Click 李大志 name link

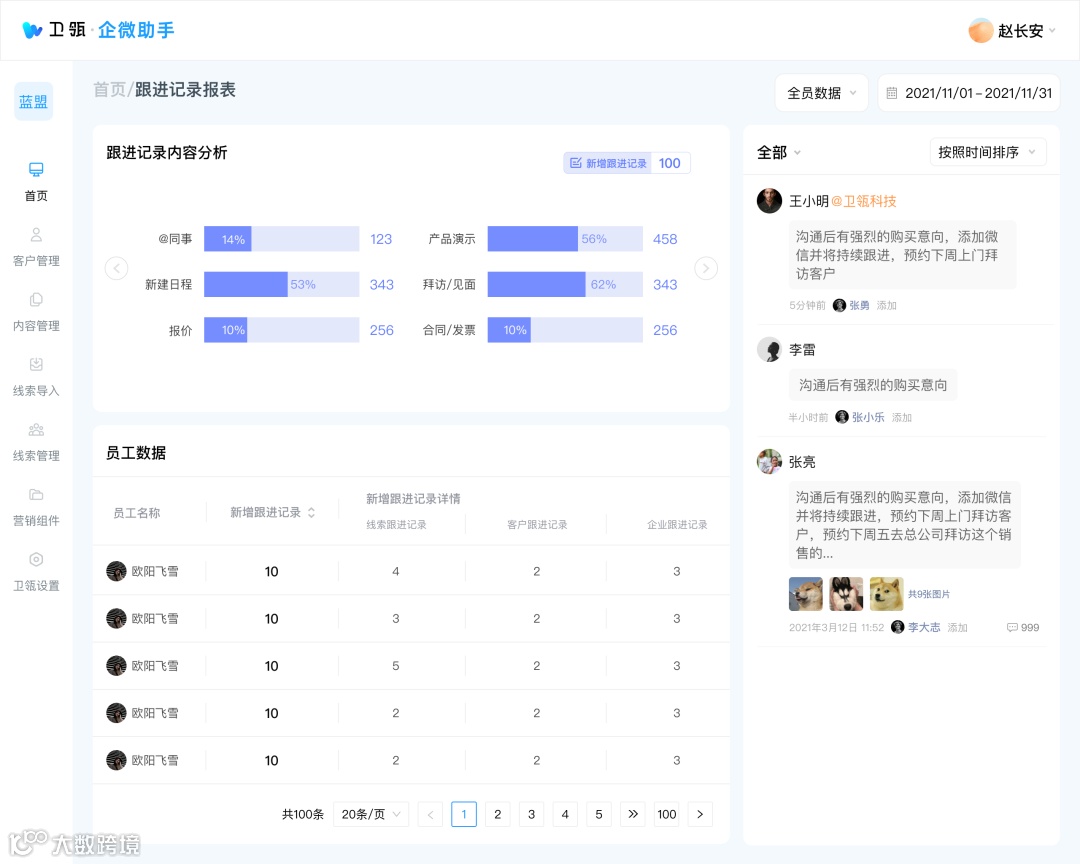coord(924,627)
